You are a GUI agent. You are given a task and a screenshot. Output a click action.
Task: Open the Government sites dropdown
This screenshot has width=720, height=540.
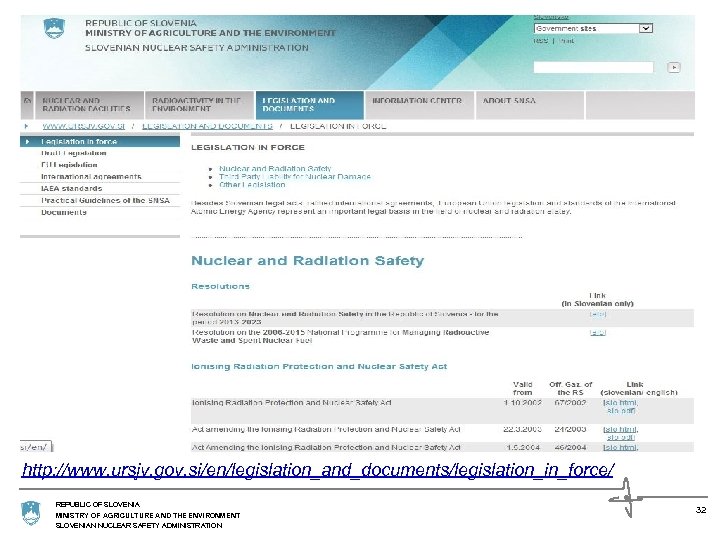click(593, 28)
